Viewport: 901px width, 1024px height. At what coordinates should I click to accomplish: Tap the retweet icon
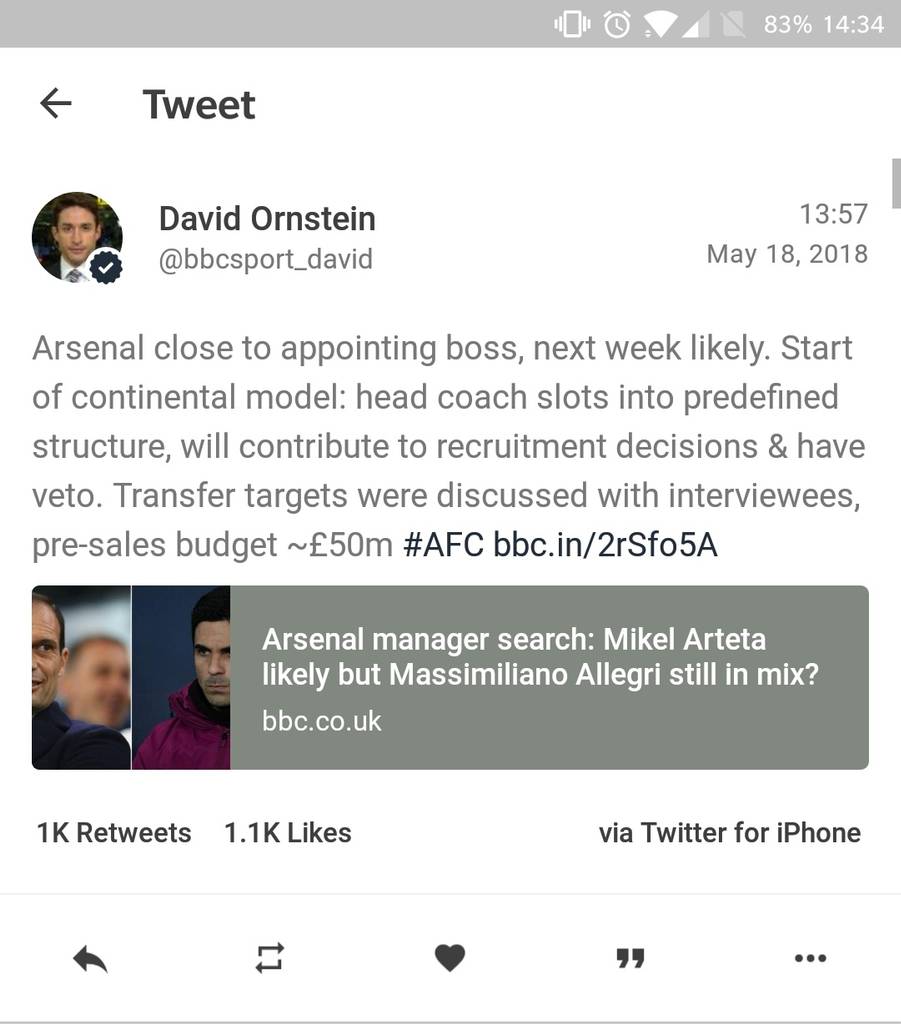[270, 959]
